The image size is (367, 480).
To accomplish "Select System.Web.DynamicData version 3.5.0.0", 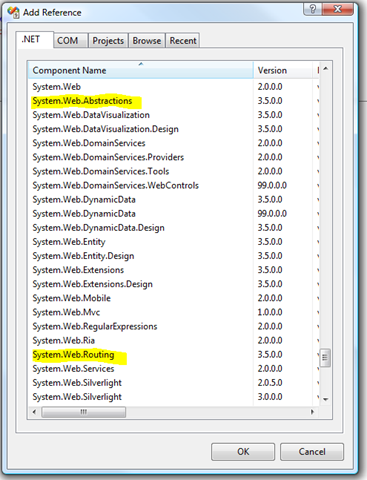I will 173,199.
